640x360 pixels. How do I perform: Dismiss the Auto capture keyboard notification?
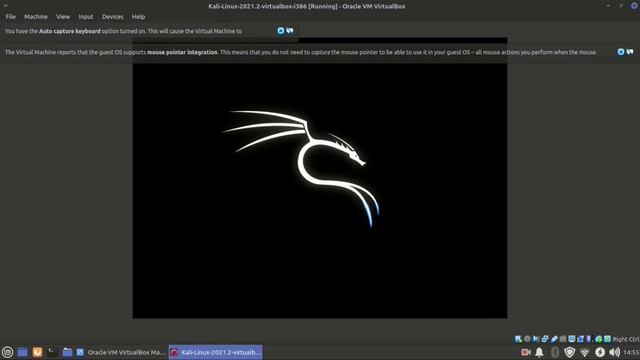tap(280, 31)
